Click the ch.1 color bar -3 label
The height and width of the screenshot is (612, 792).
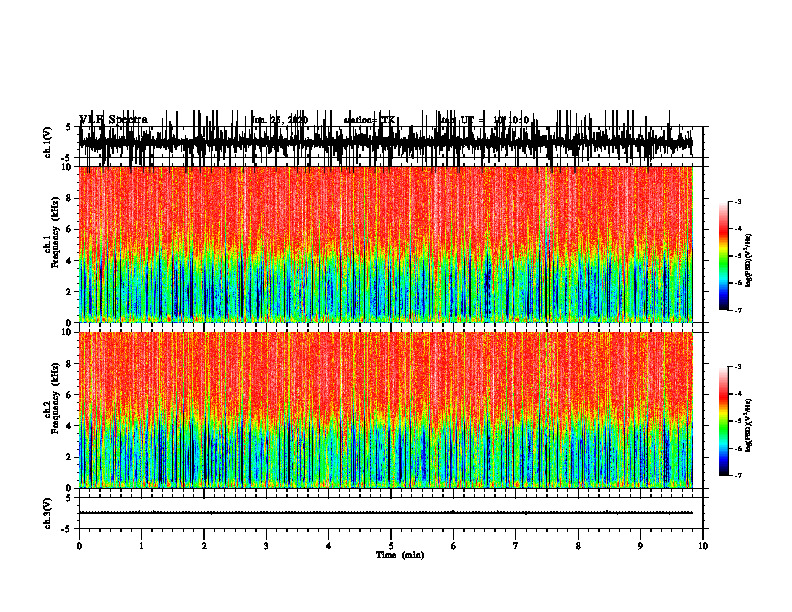[737, 201]
